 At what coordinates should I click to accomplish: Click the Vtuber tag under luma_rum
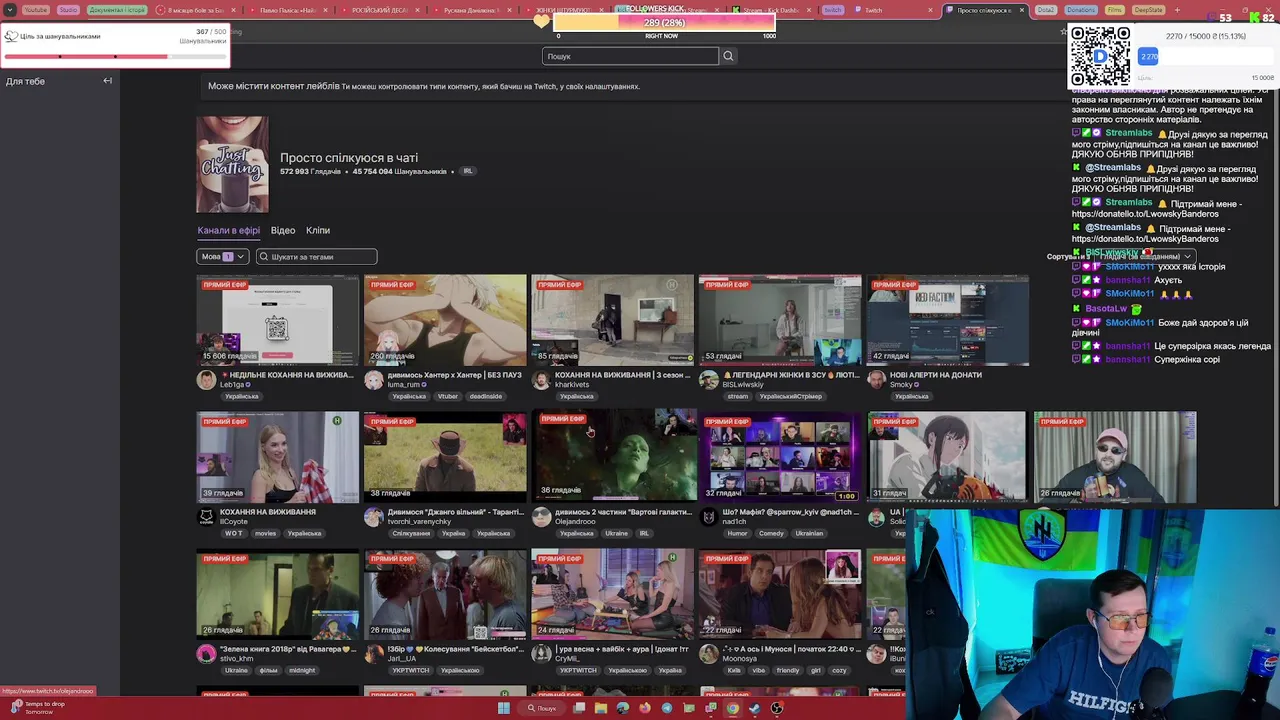pos(448,397)
